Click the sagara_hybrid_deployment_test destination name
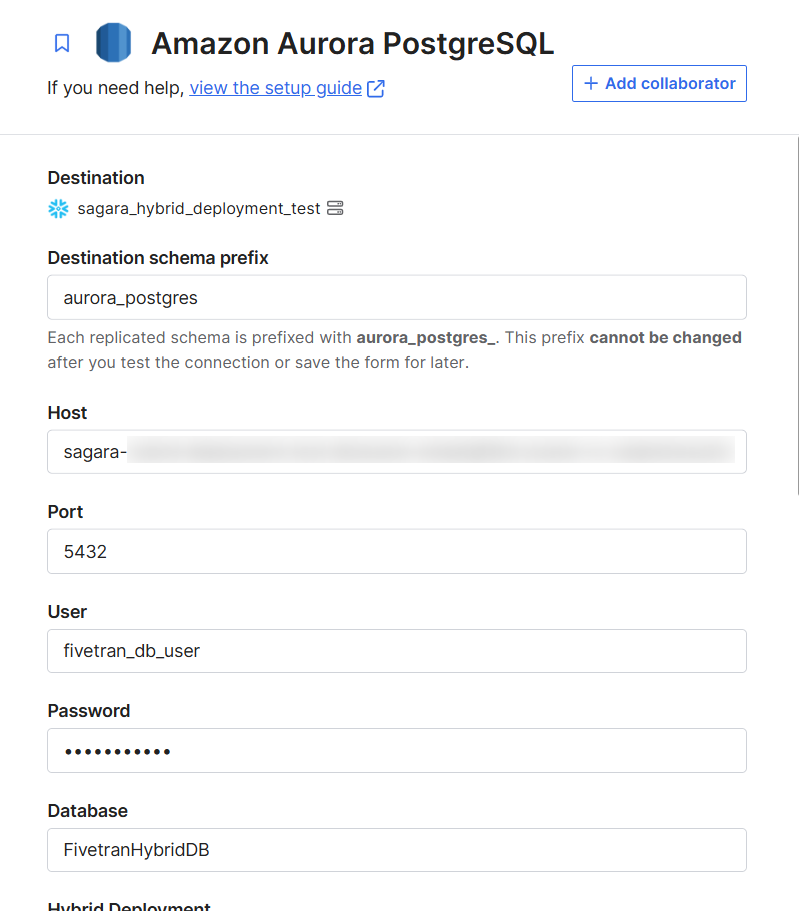Viewport: 799px width, 911px height. click(199, 209)
